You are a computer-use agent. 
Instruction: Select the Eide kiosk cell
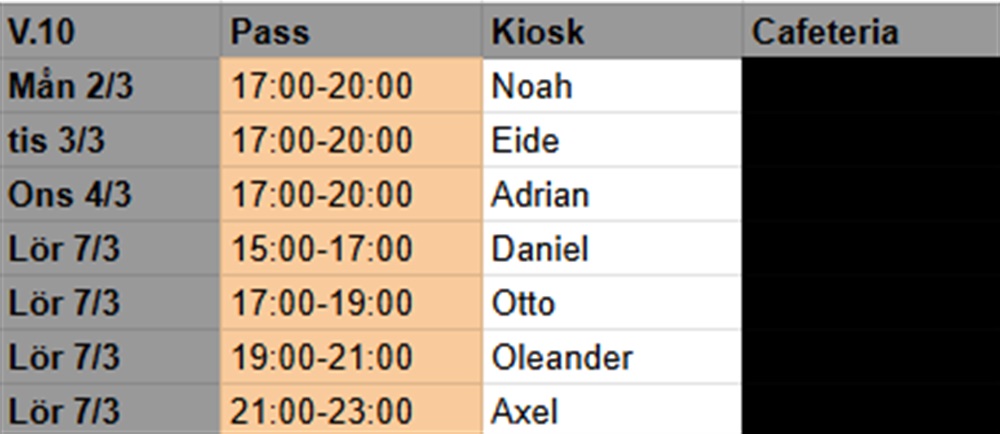point(611,140)
